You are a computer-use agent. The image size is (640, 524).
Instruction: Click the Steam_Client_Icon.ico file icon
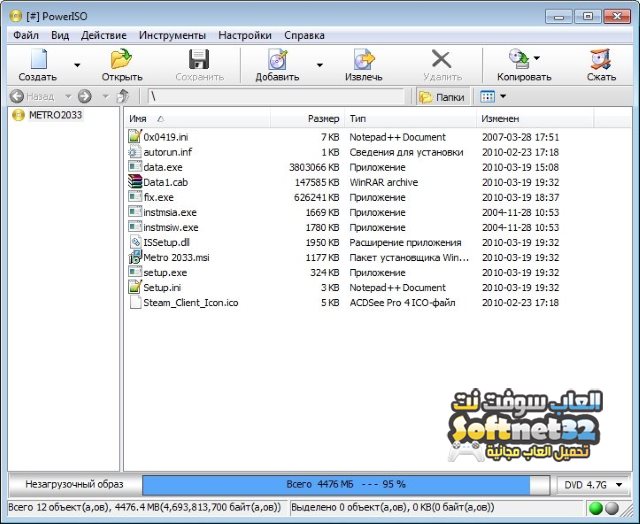coord(135,302)
